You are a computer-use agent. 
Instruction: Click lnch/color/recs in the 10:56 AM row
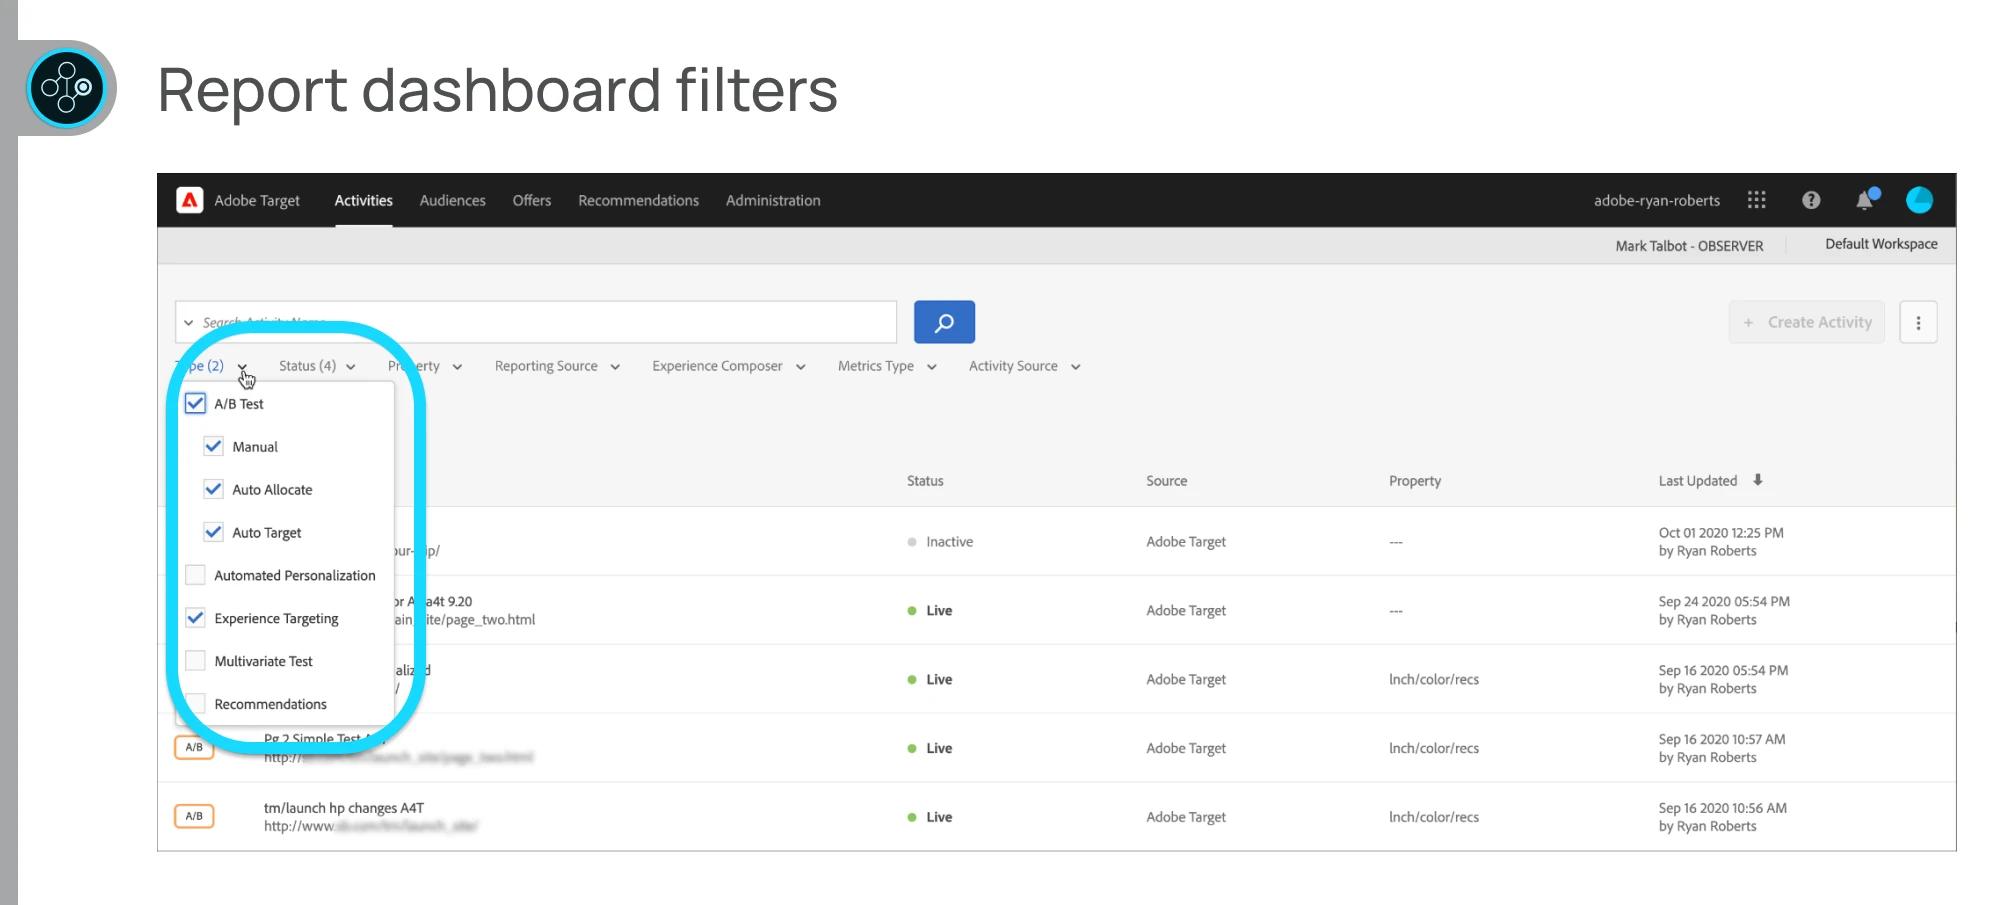[1434, 817]
